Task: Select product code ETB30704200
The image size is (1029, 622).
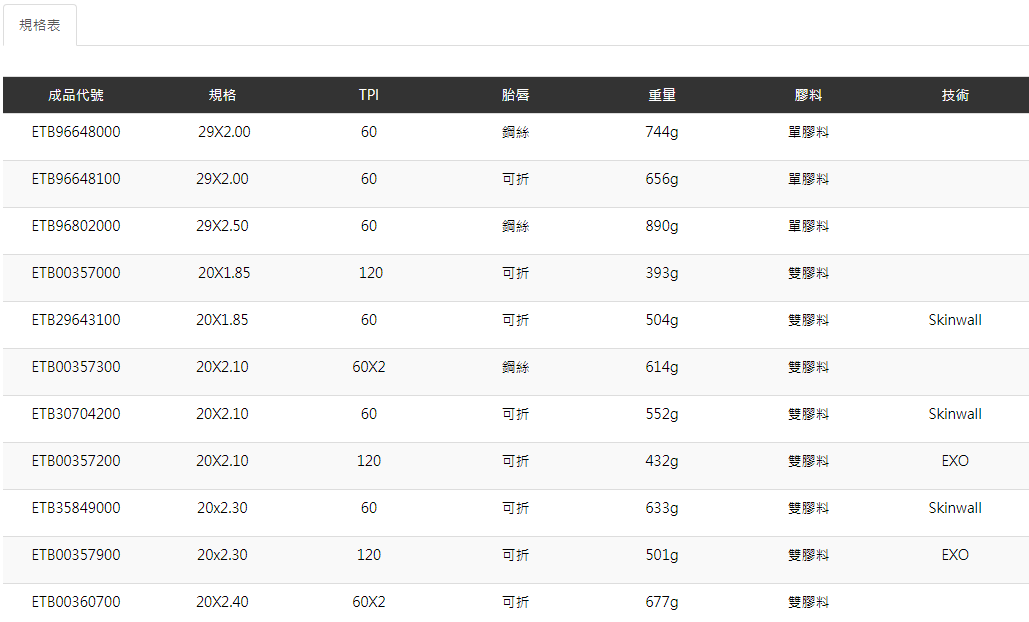Action: pos(76,414)
